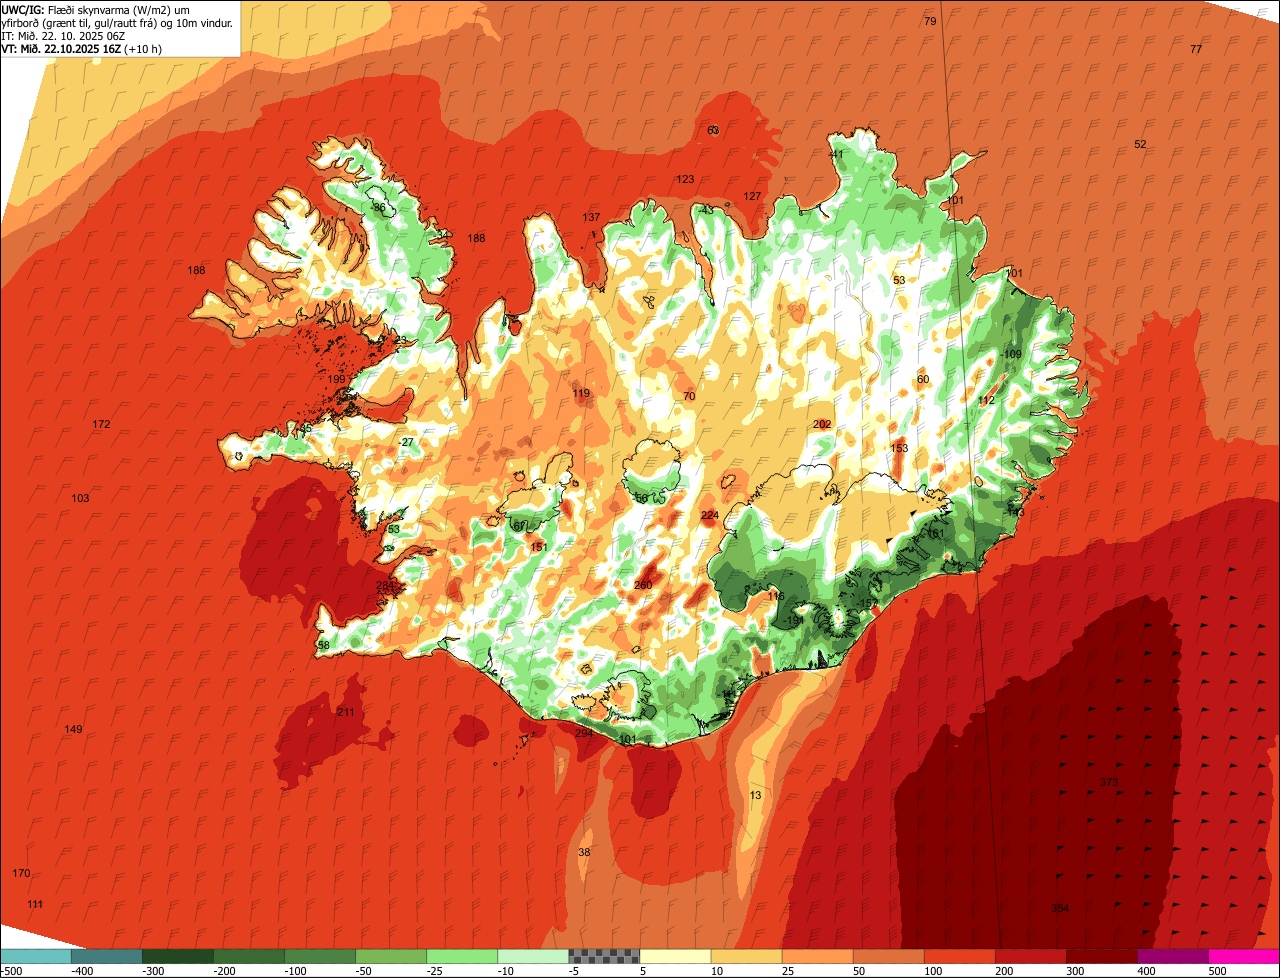Select the value 137 in the northern bay
This screenshot has width=1280, height=978.
(591, 217)
